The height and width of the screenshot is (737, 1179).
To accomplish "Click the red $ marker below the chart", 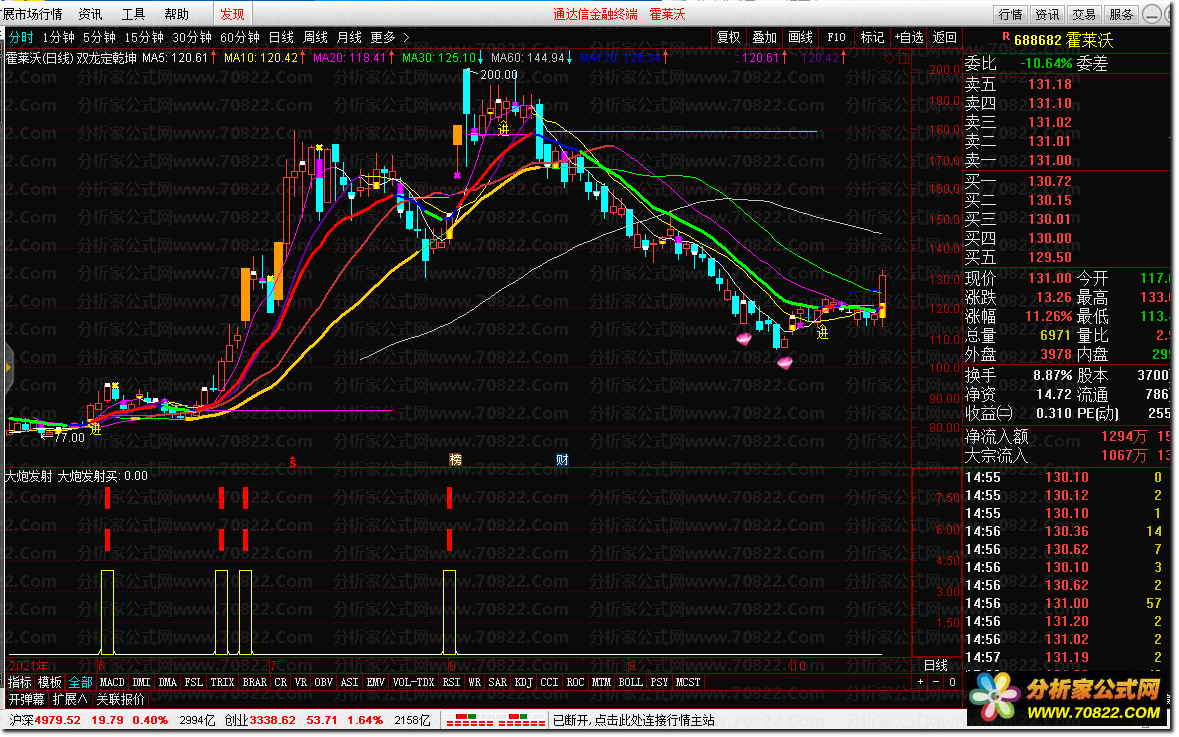I will pyautogui.click(x=292, y=462).
